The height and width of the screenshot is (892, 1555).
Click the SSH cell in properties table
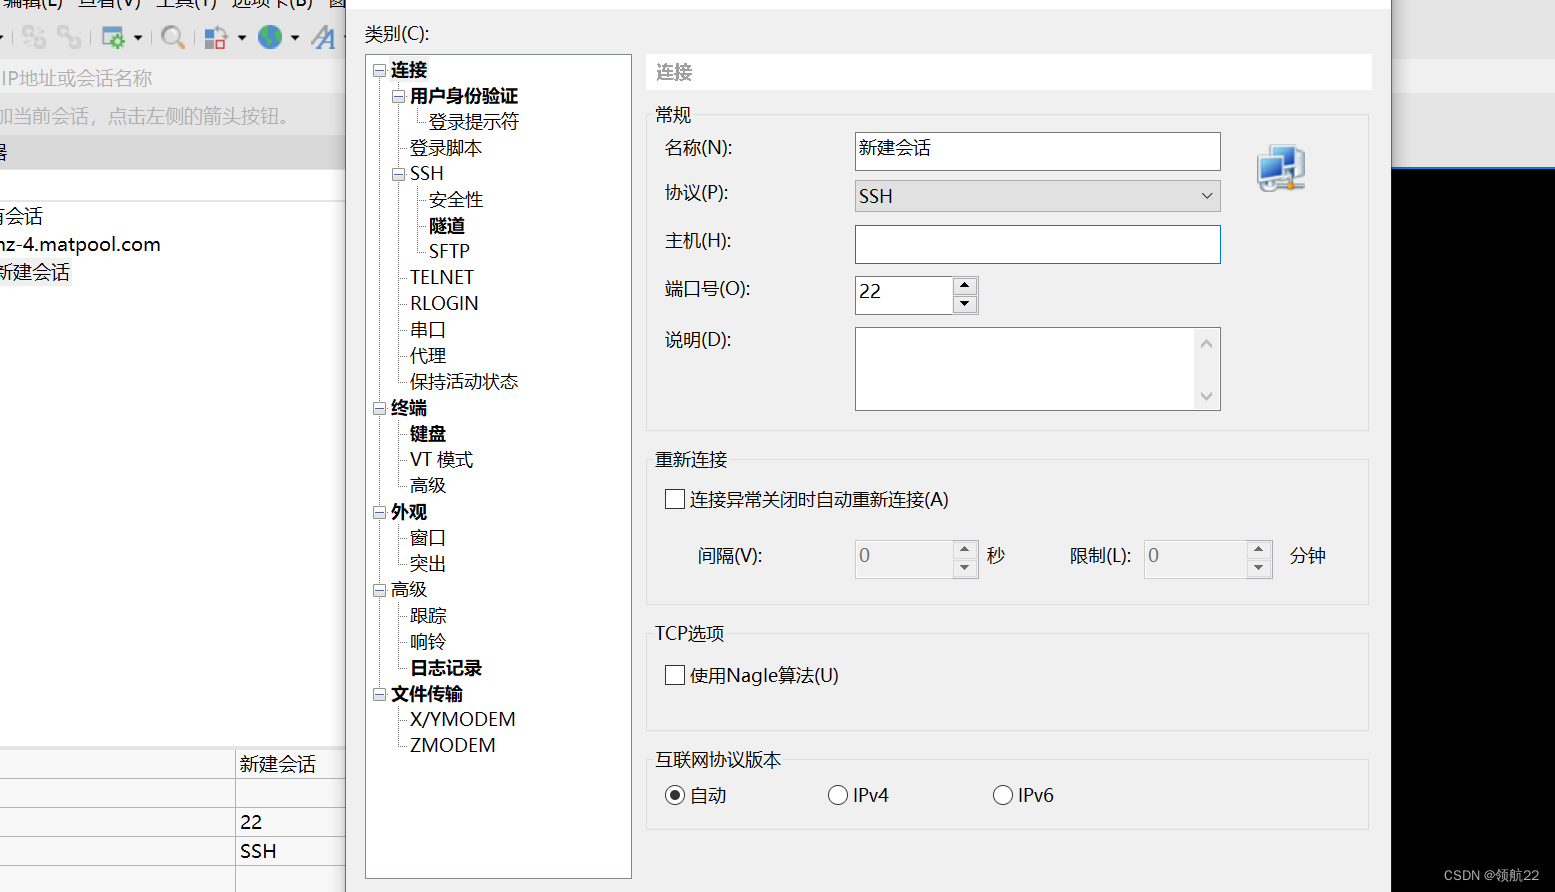pos(290,851)
